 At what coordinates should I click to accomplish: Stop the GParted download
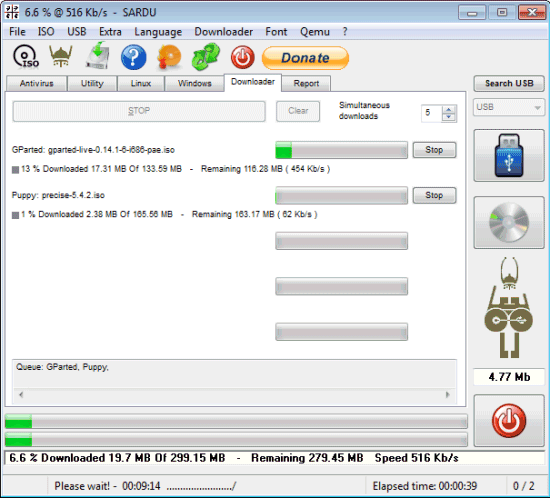point(434,150)
